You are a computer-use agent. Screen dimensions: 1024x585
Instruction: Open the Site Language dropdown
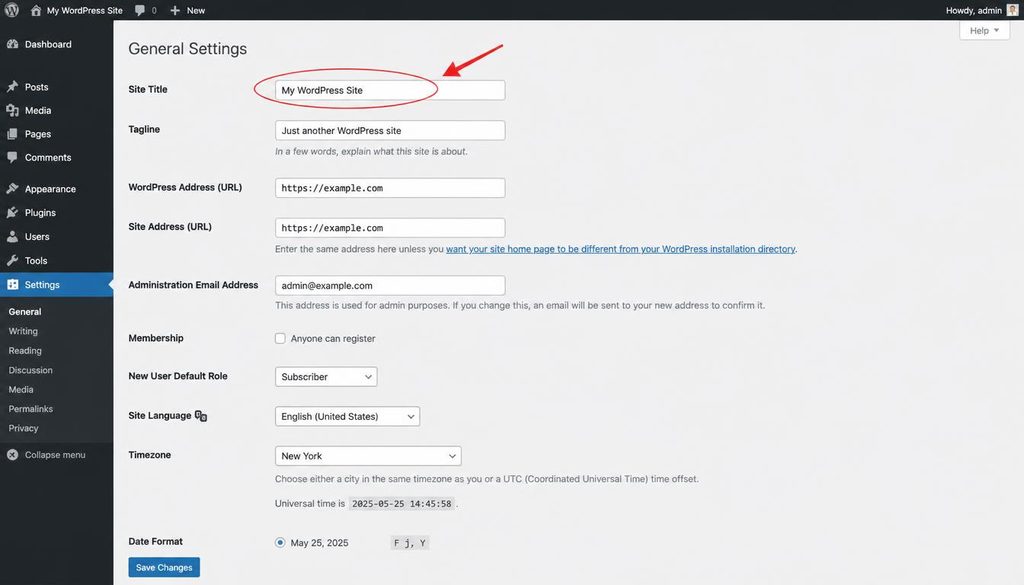click(347, 417)
